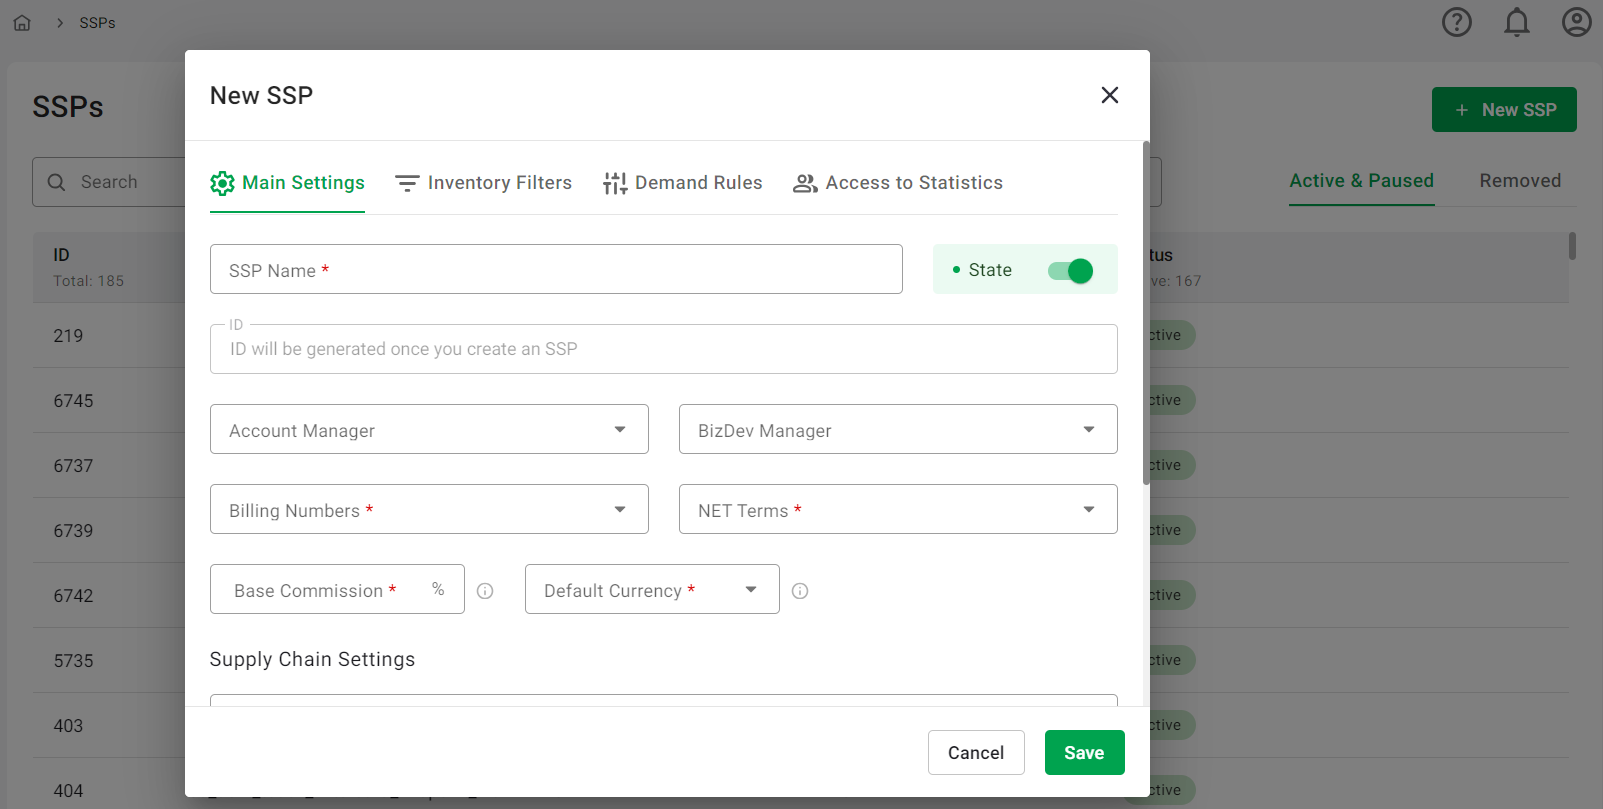Click the Base Commission info icon
The width and height of the screenshot is (1603, 809).
pyautogui.click(x=485, y=591)
